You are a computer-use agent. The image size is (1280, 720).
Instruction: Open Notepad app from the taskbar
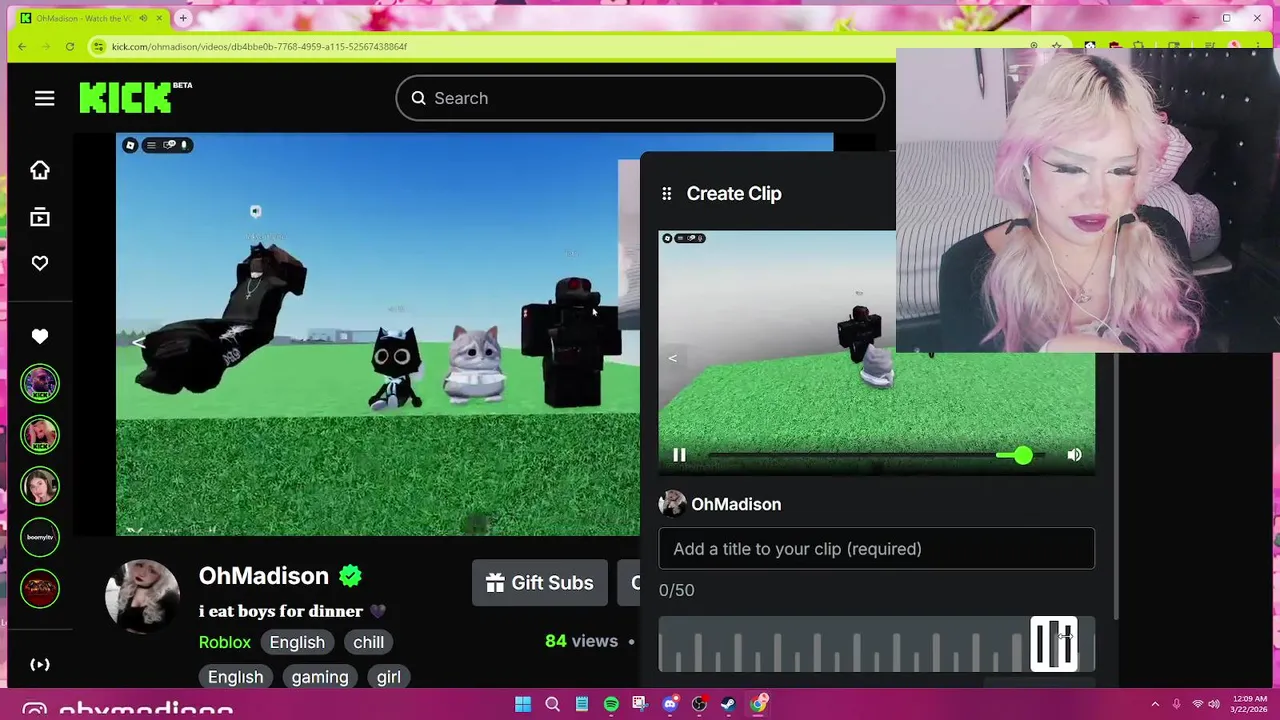tap(581, 704)
